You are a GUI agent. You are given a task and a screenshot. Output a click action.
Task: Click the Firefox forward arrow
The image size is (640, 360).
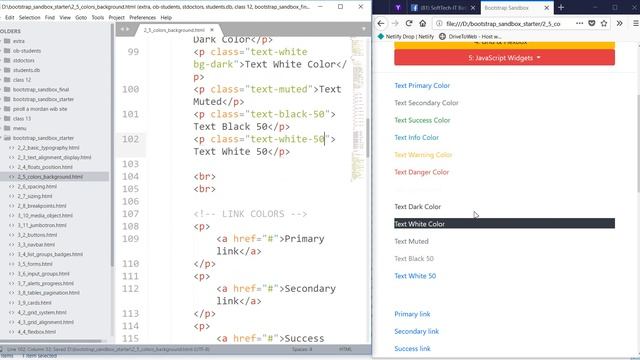click(395, 23)
